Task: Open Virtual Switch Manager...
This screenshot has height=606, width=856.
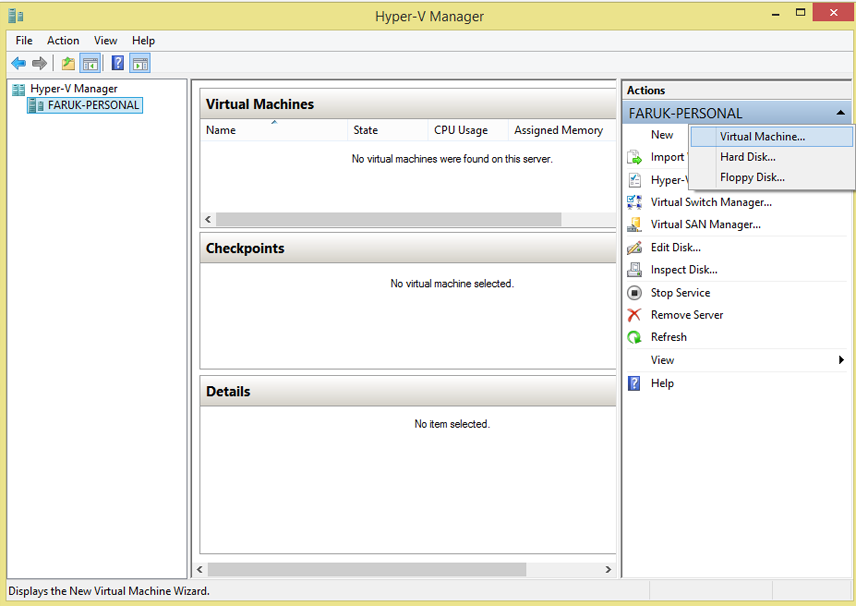Action: click(x=711, y=202)
